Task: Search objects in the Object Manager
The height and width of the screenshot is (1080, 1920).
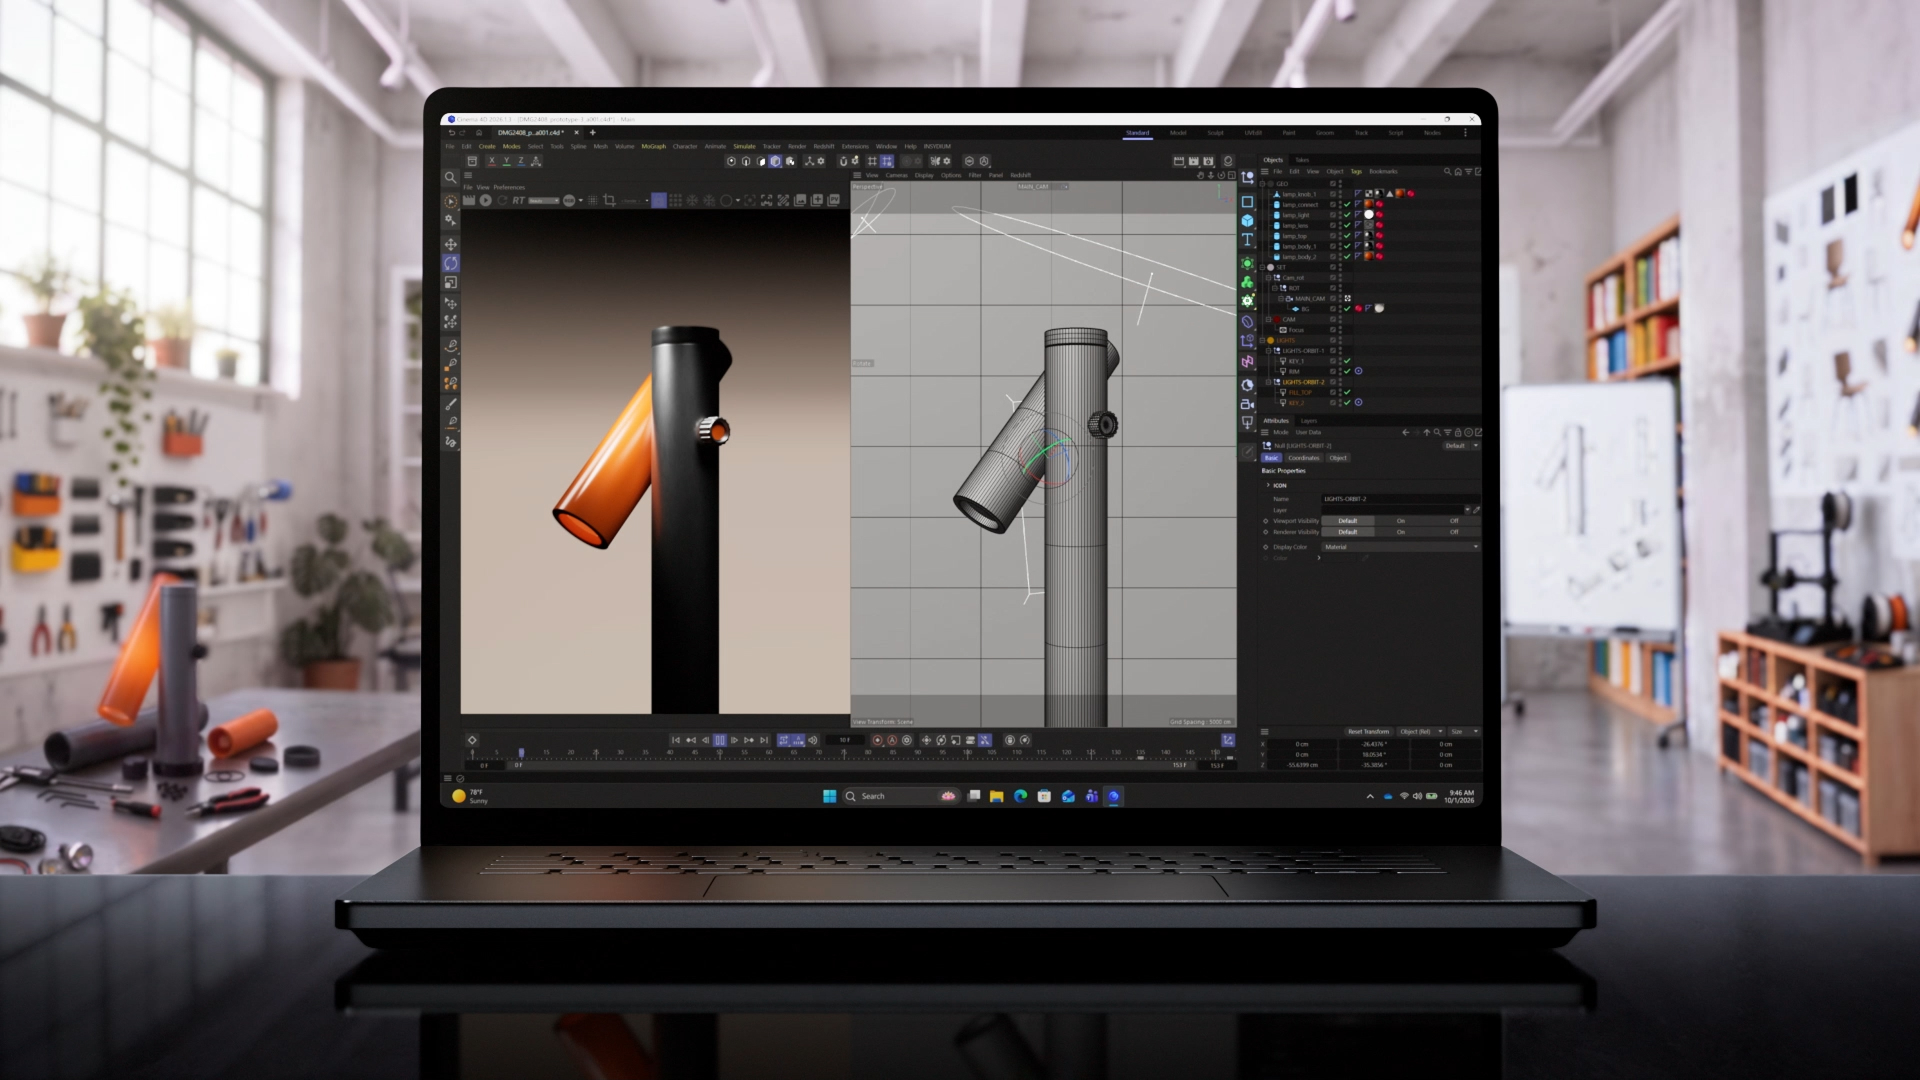Action: click(1447, 171)
